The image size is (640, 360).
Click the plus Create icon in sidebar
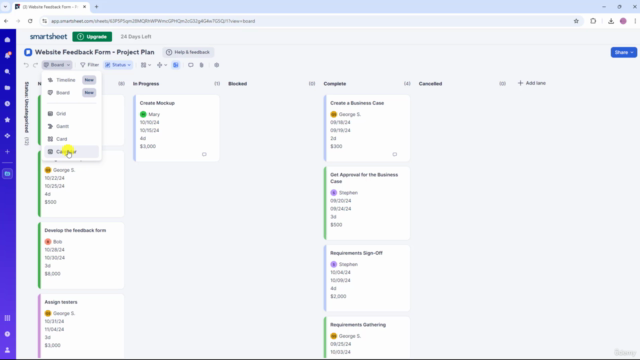7,151
